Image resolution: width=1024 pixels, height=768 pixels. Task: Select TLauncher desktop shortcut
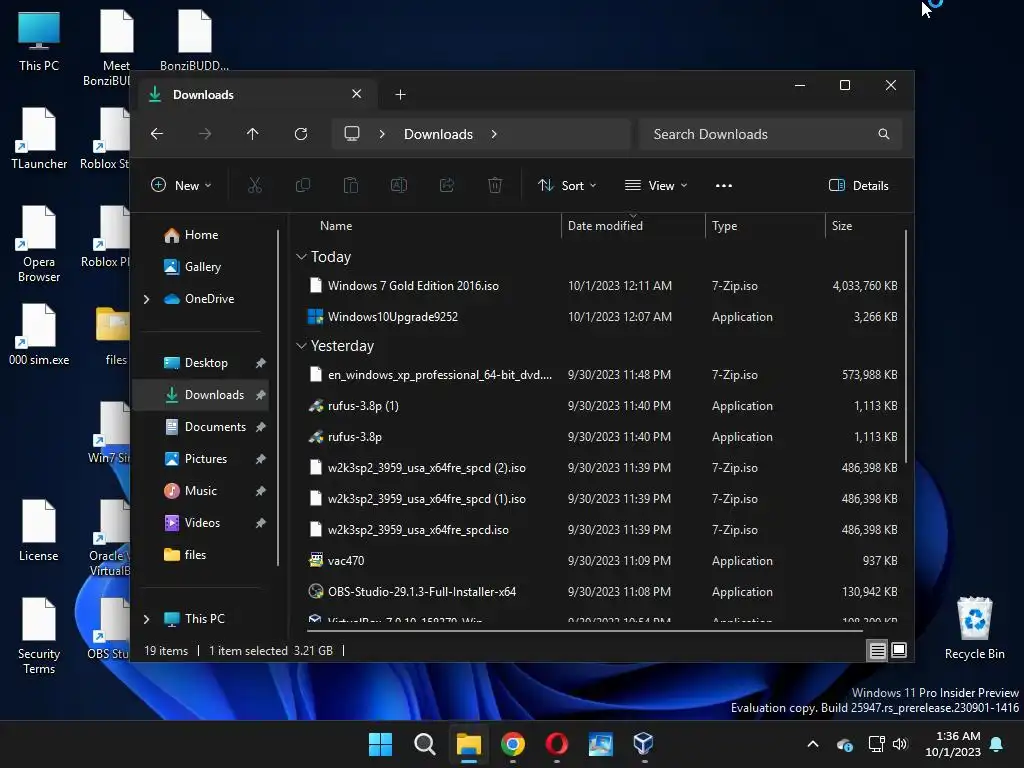(39, 138)
